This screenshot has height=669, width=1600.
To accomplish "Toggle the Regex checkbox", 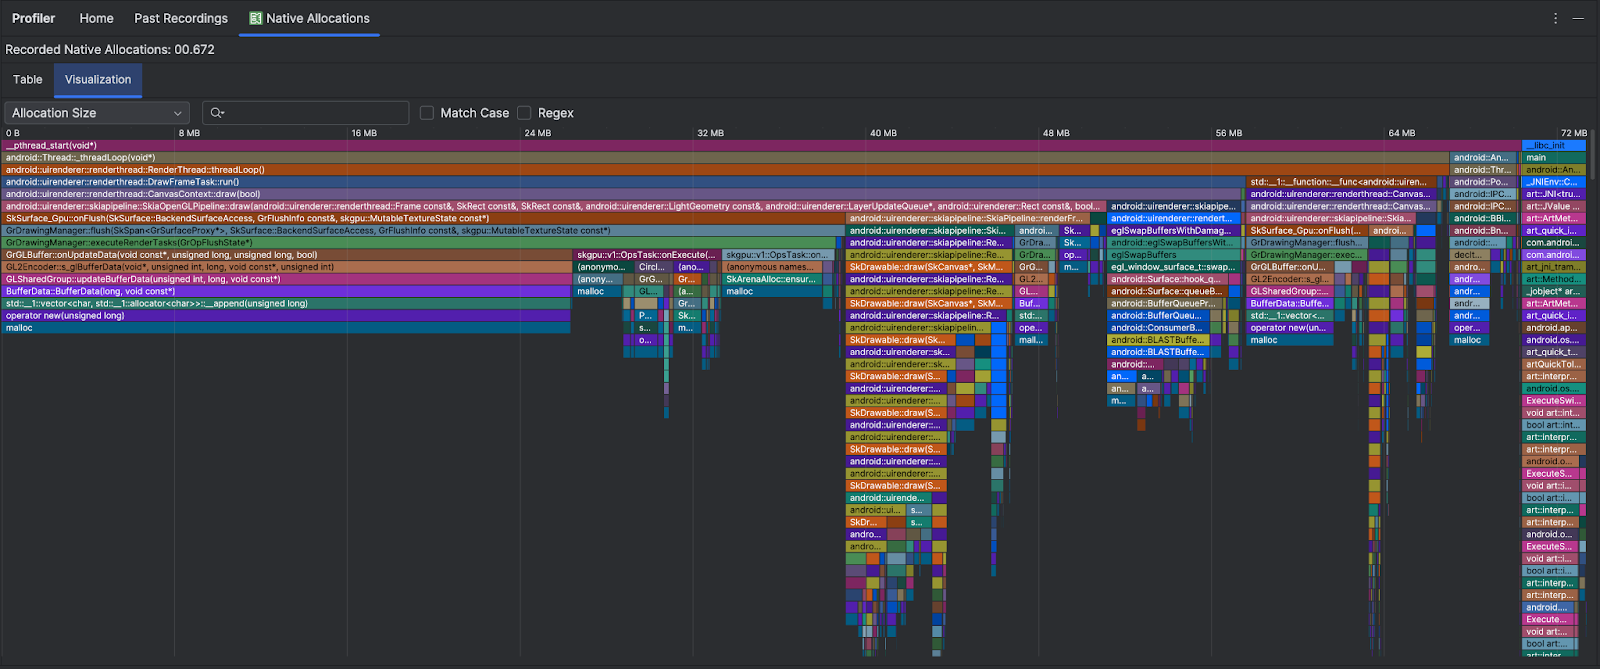I will pos(524,113).
